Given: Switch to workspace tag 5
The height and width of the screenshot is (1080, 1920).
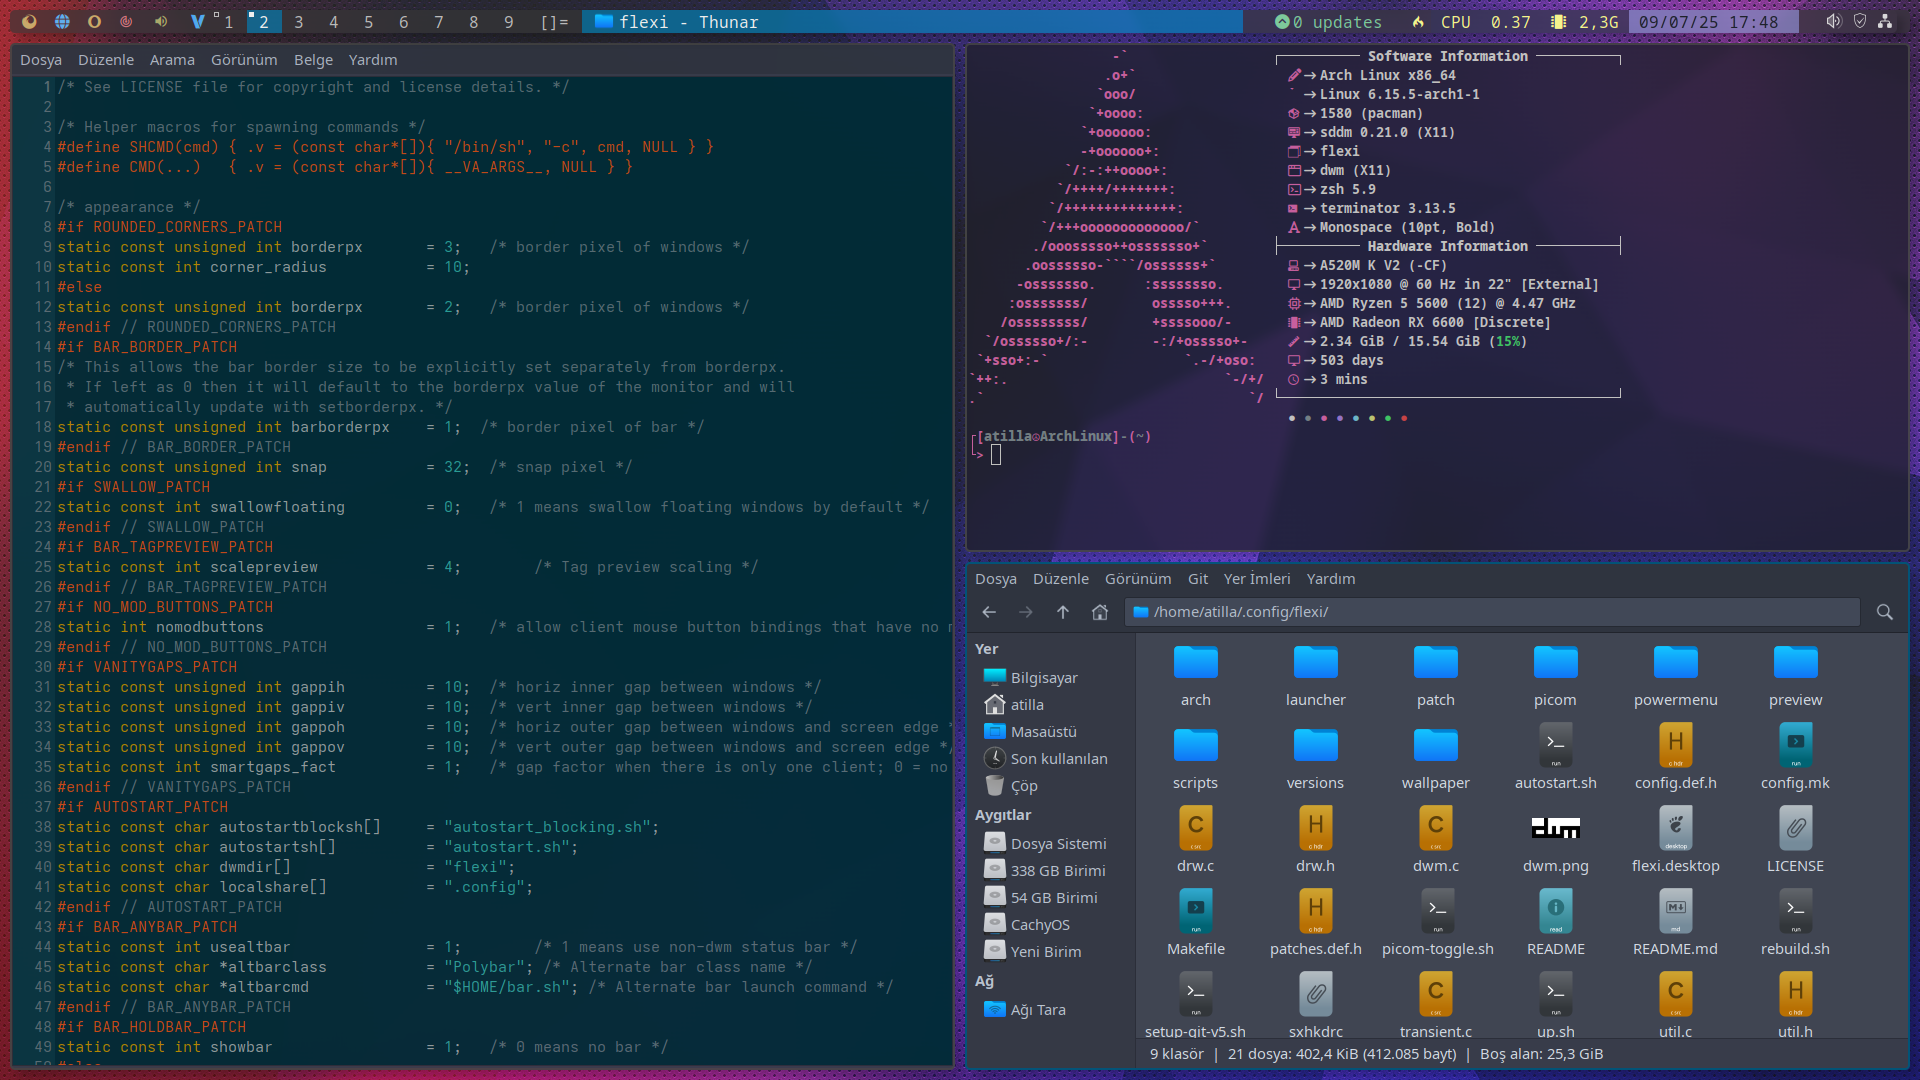Looking at the screenshot, I should pos(368,22).
